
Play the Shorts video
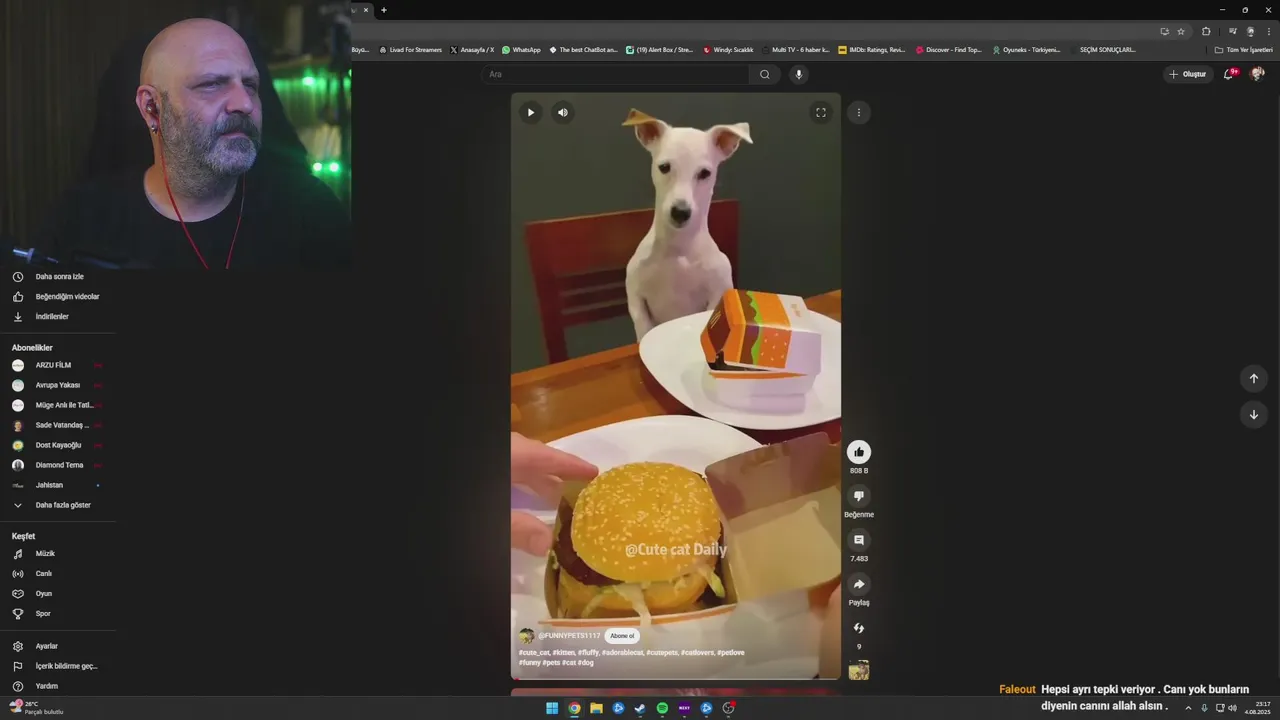pos(530,112)
